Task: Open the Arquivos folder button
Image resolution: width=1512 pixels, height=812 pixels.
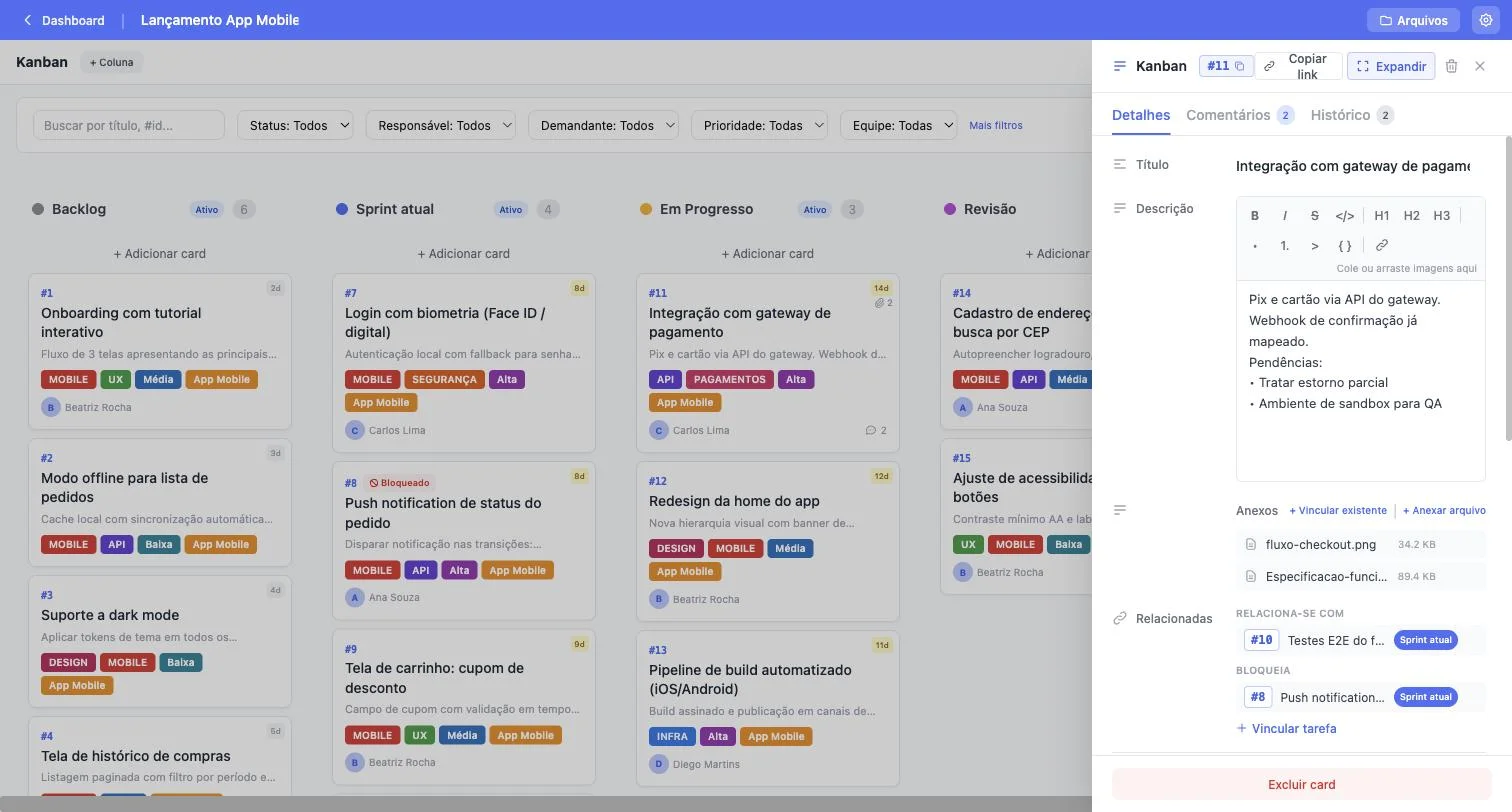Action: 1413,20
